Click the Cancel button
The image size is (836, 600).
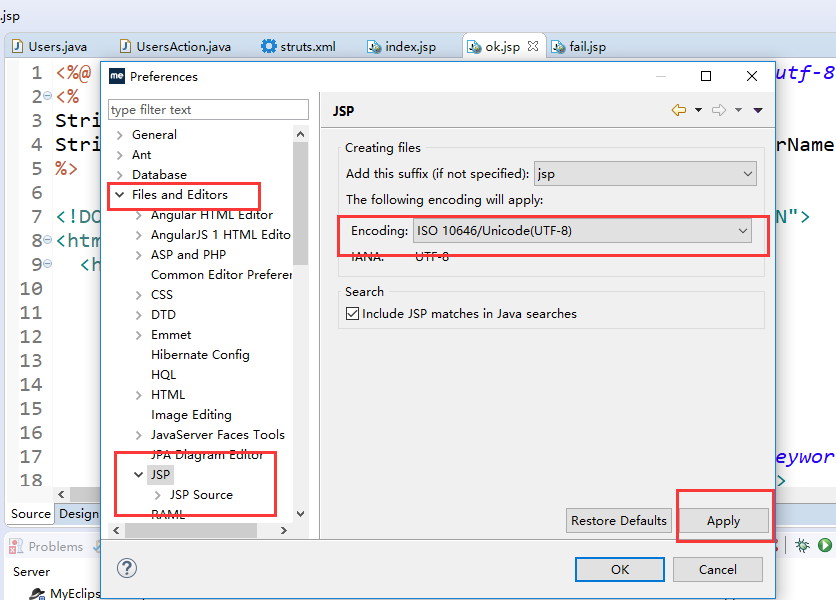click(x=718, y=570)
